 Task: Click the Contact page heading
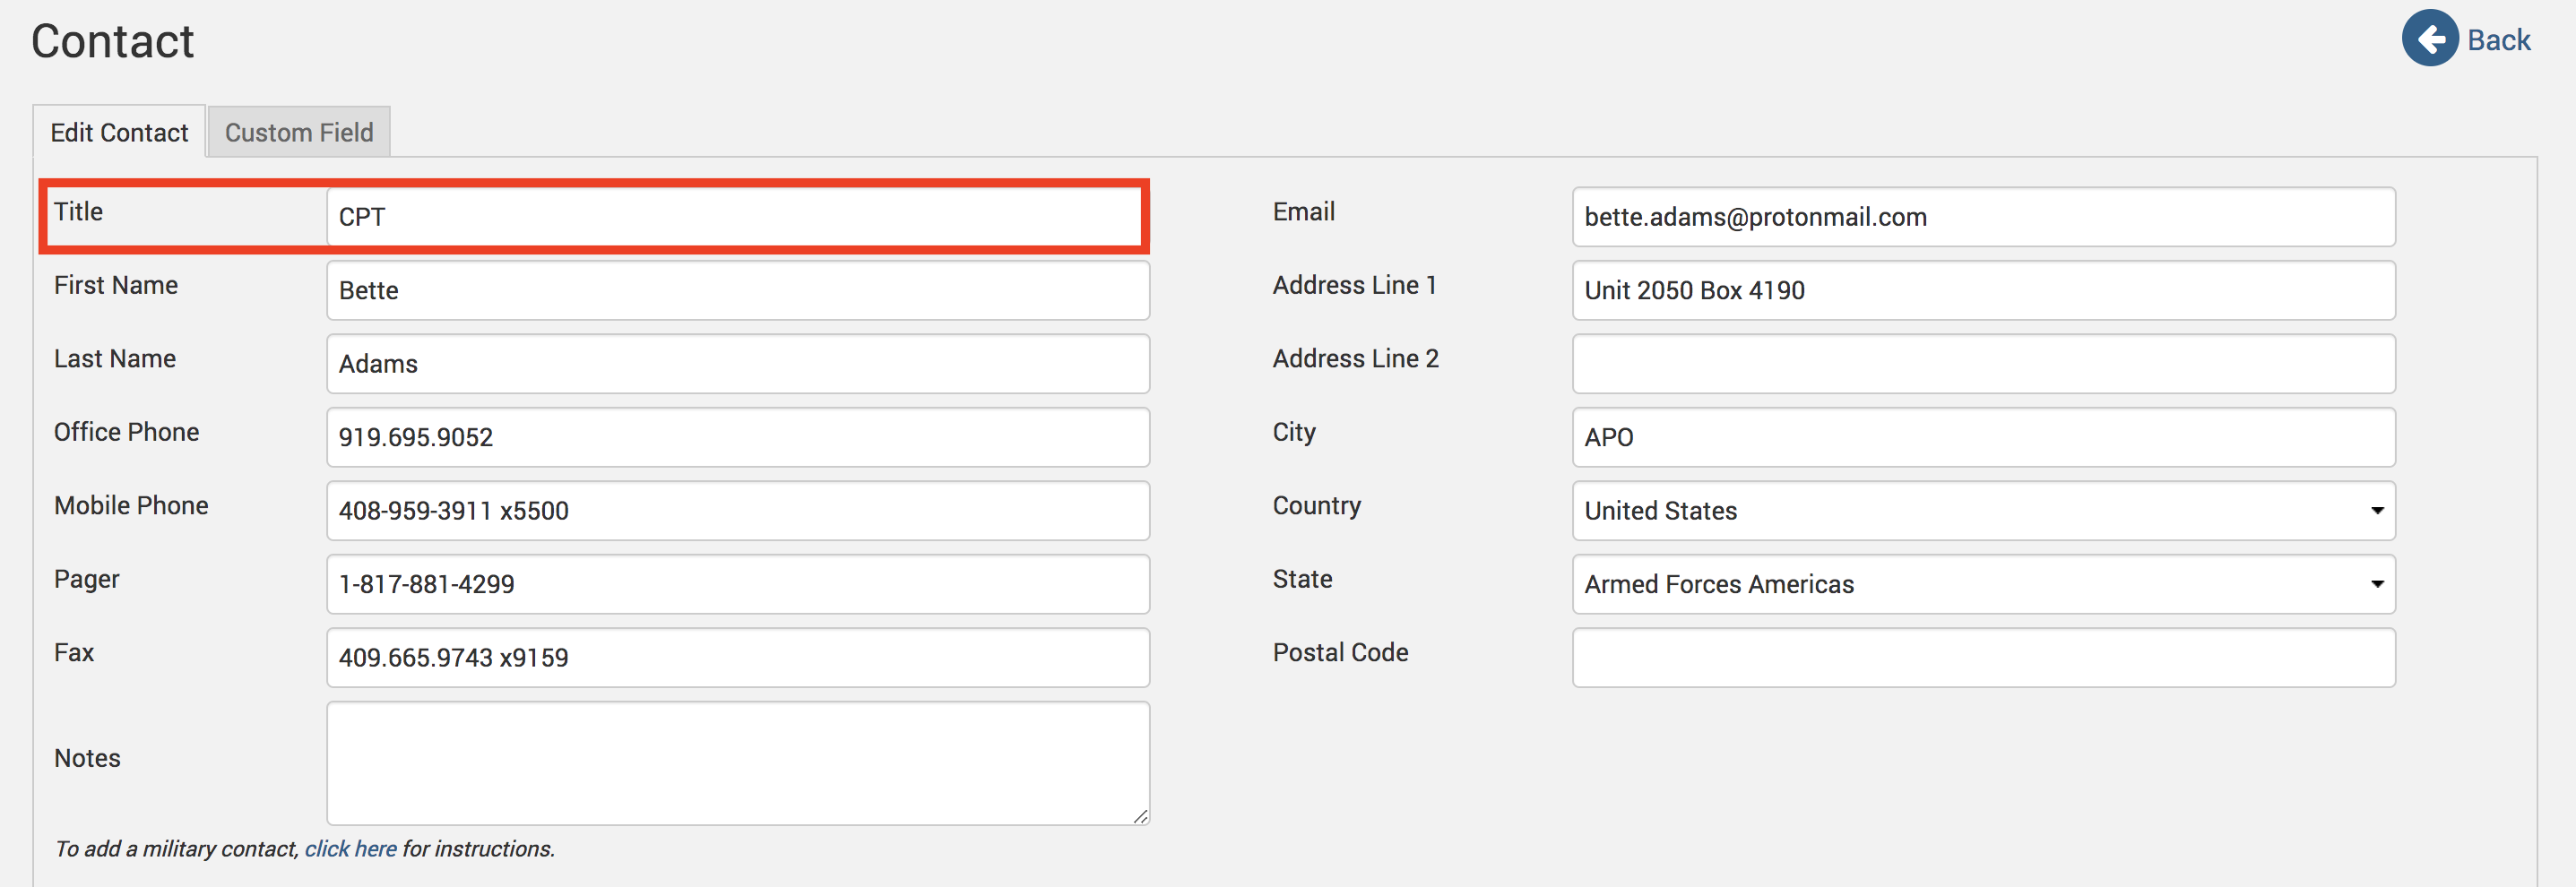click(x=113, y=41)
